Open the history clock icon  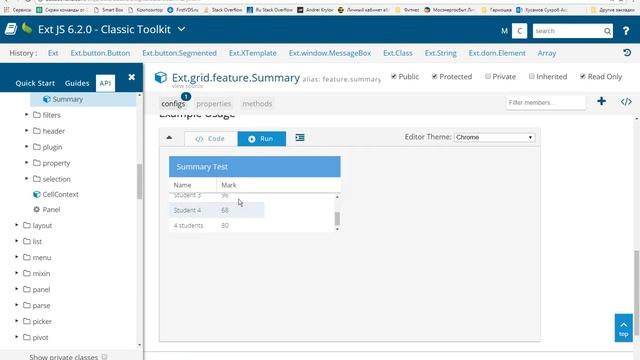(627, 53)
